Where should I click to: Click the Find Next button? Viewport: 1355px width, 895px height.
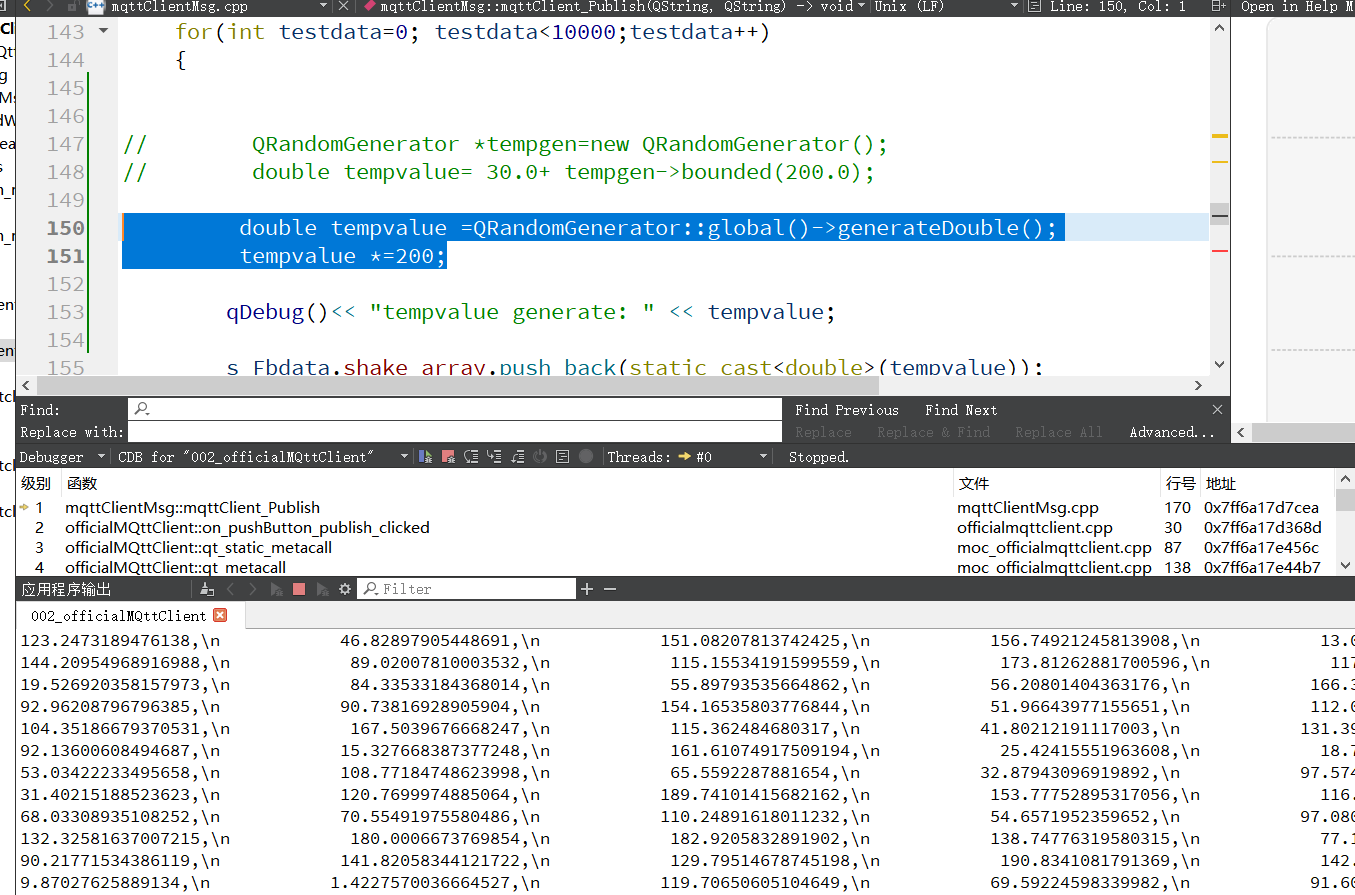click(x=960, y=409)
